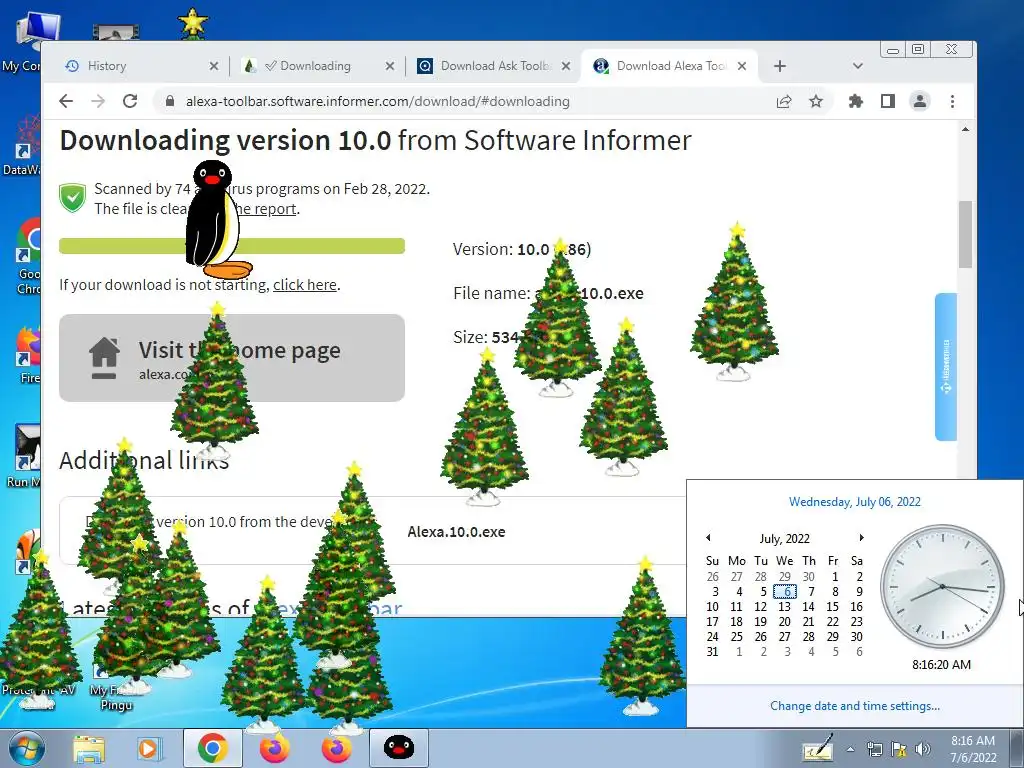
Task: Open a new tab with plus
Action: [780, 66]
